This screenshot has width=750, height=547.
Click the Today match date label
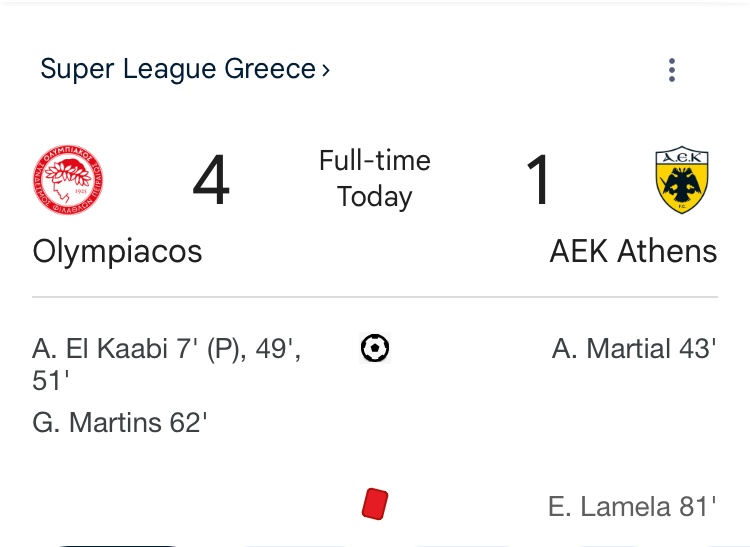pos(375,197)
